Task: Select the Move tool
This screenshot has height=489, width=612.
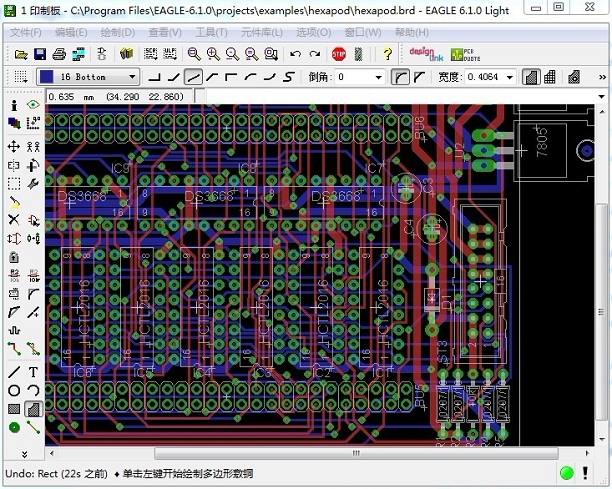Action: tap(14, 147)
